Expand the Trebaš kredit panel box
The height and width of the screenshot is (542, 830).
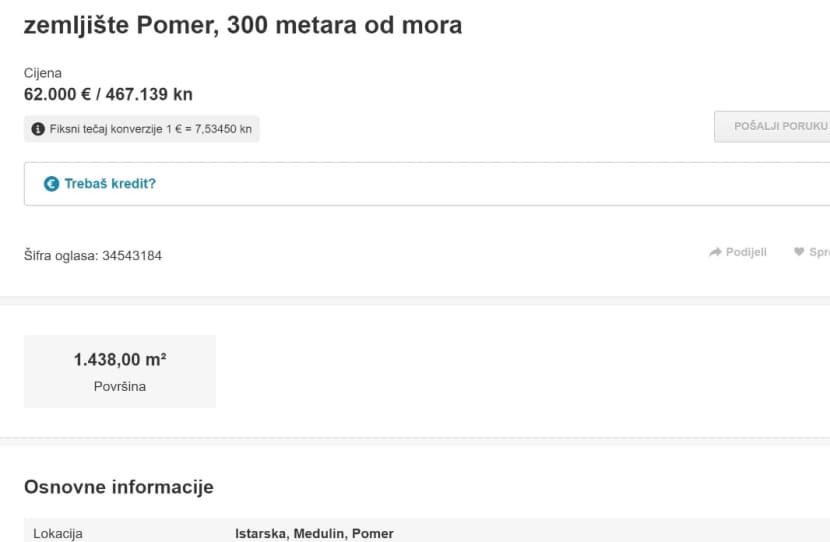pyautogui.click(x=427, y=184)
